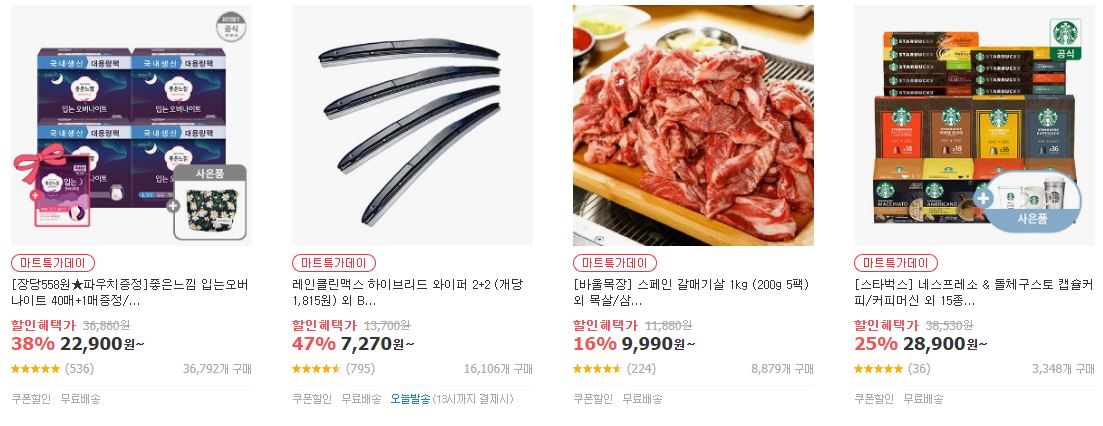This screenshot has height=426, width=1103.
Task: Open the 좋은느낌 입는오버나이트 product title
Action: pos(130,293)
